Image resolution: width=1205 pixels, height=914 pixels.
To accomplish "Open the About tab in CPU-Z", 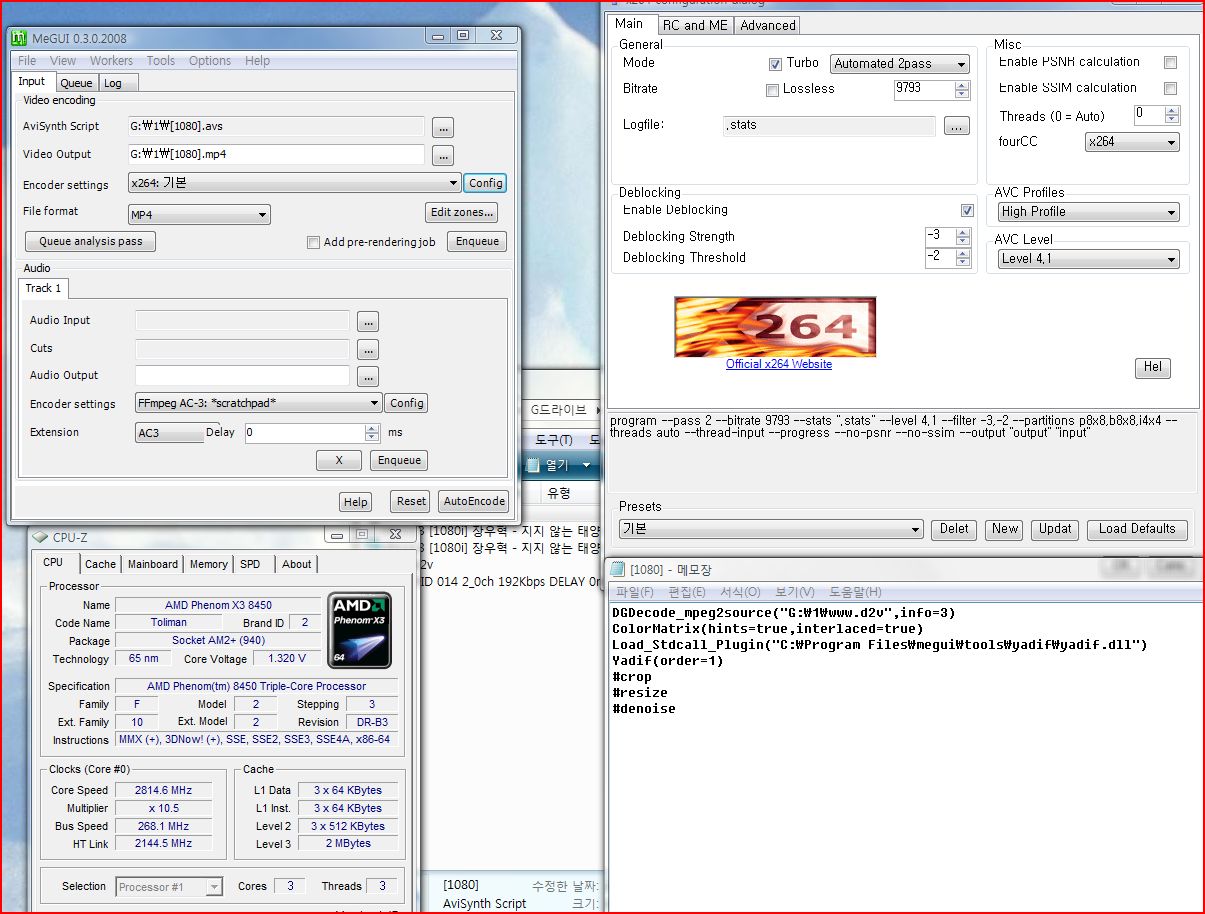I will (x=297, y=564).
